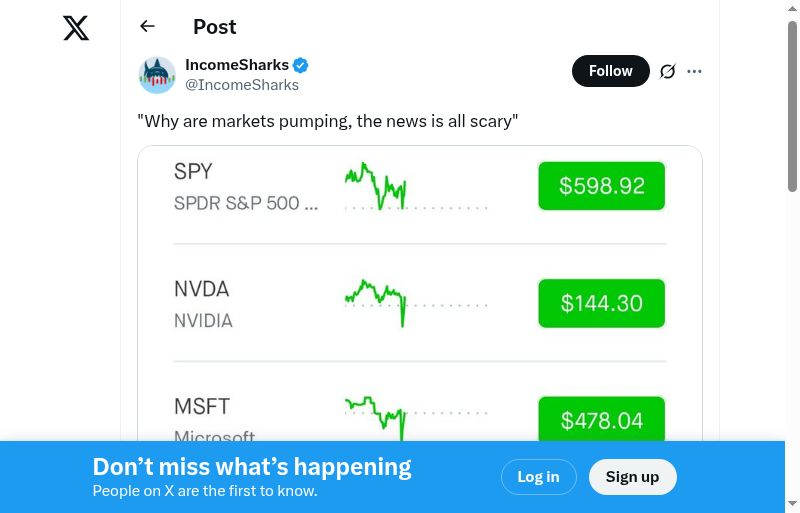800x513 pixels.
Task: Click the Grok explain-post icon
Action: (x=667, y=71)
